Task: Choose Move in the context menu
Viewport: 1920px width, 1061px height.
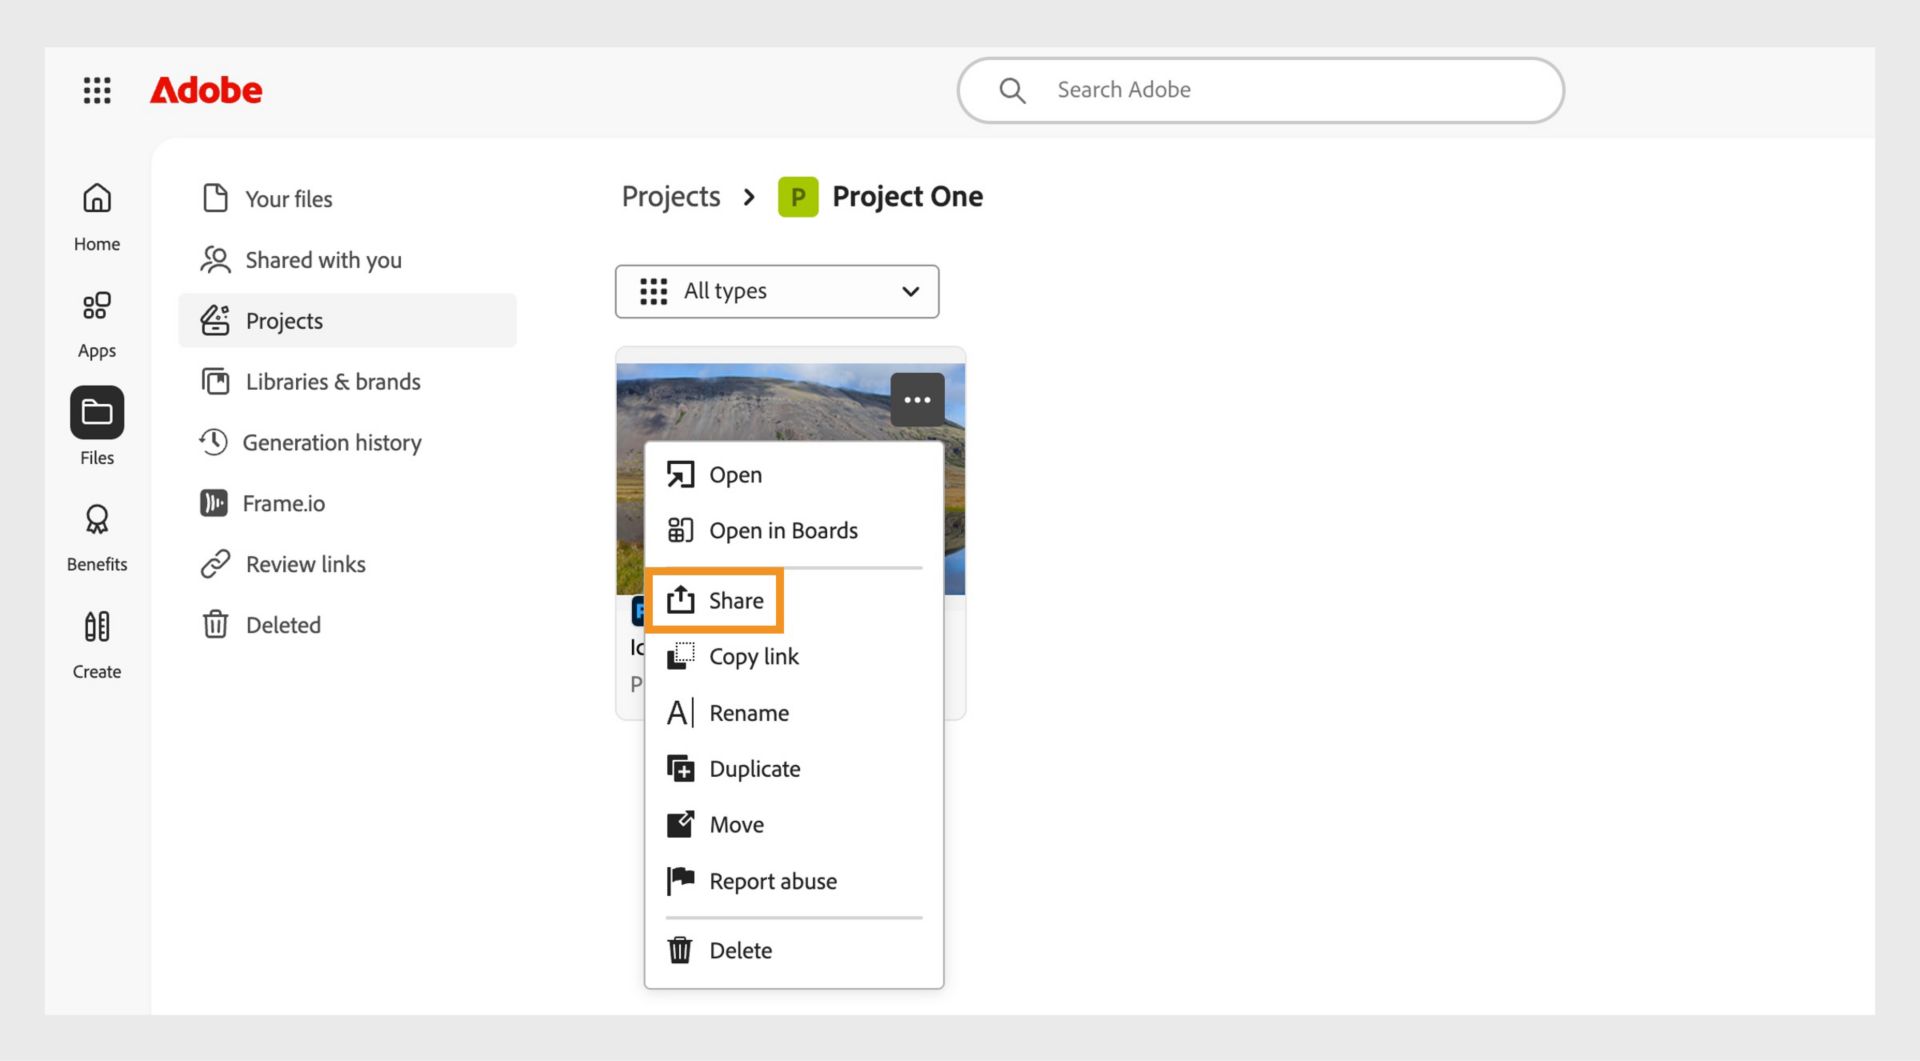Action: [794, 825]
